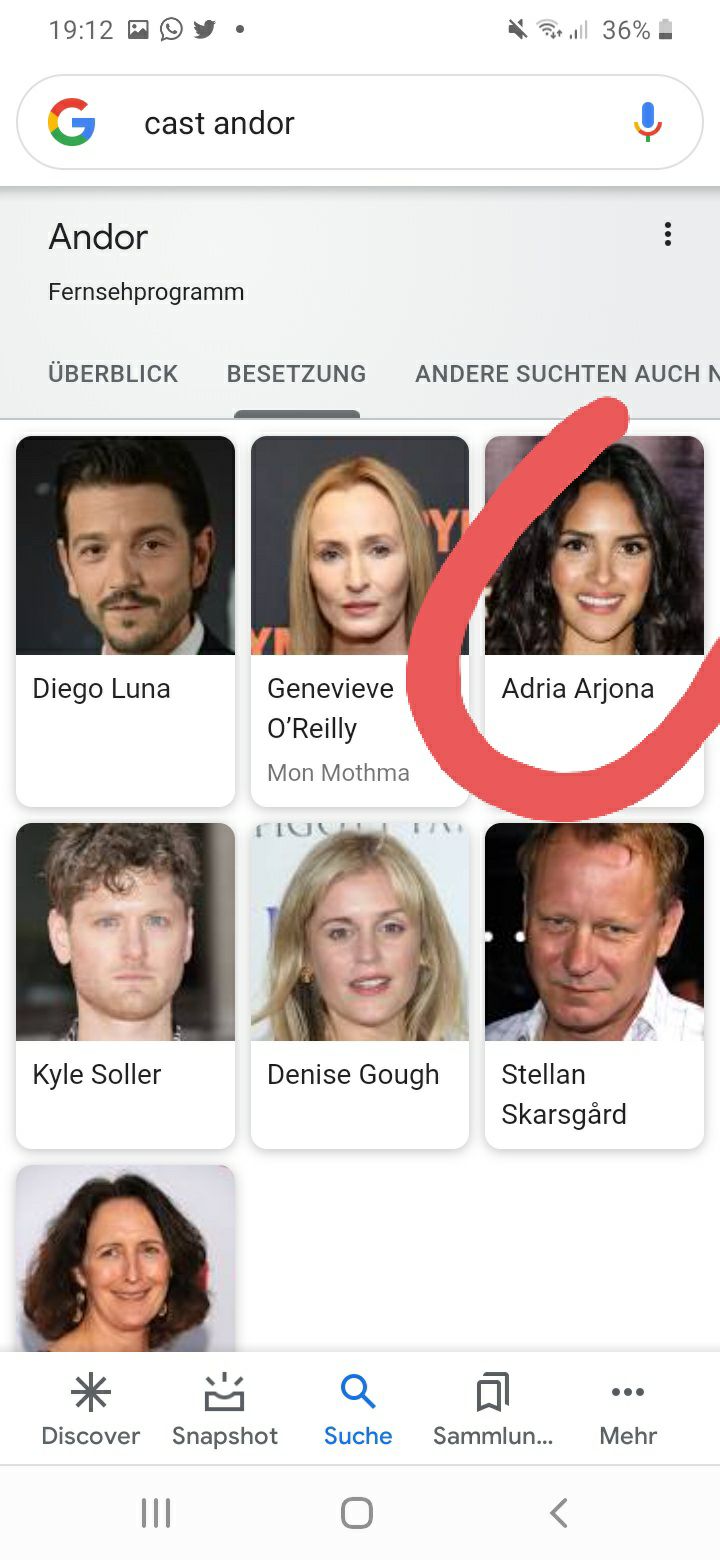Open the Snapshot icon in bottom bar

[225, 1392]
